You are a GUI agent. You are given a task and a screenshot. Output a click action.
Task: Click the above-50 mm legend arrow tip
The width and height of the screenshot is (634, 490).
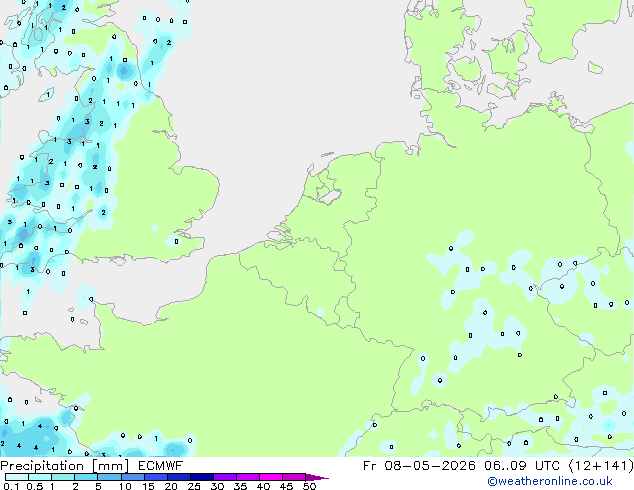coord(317,478)
